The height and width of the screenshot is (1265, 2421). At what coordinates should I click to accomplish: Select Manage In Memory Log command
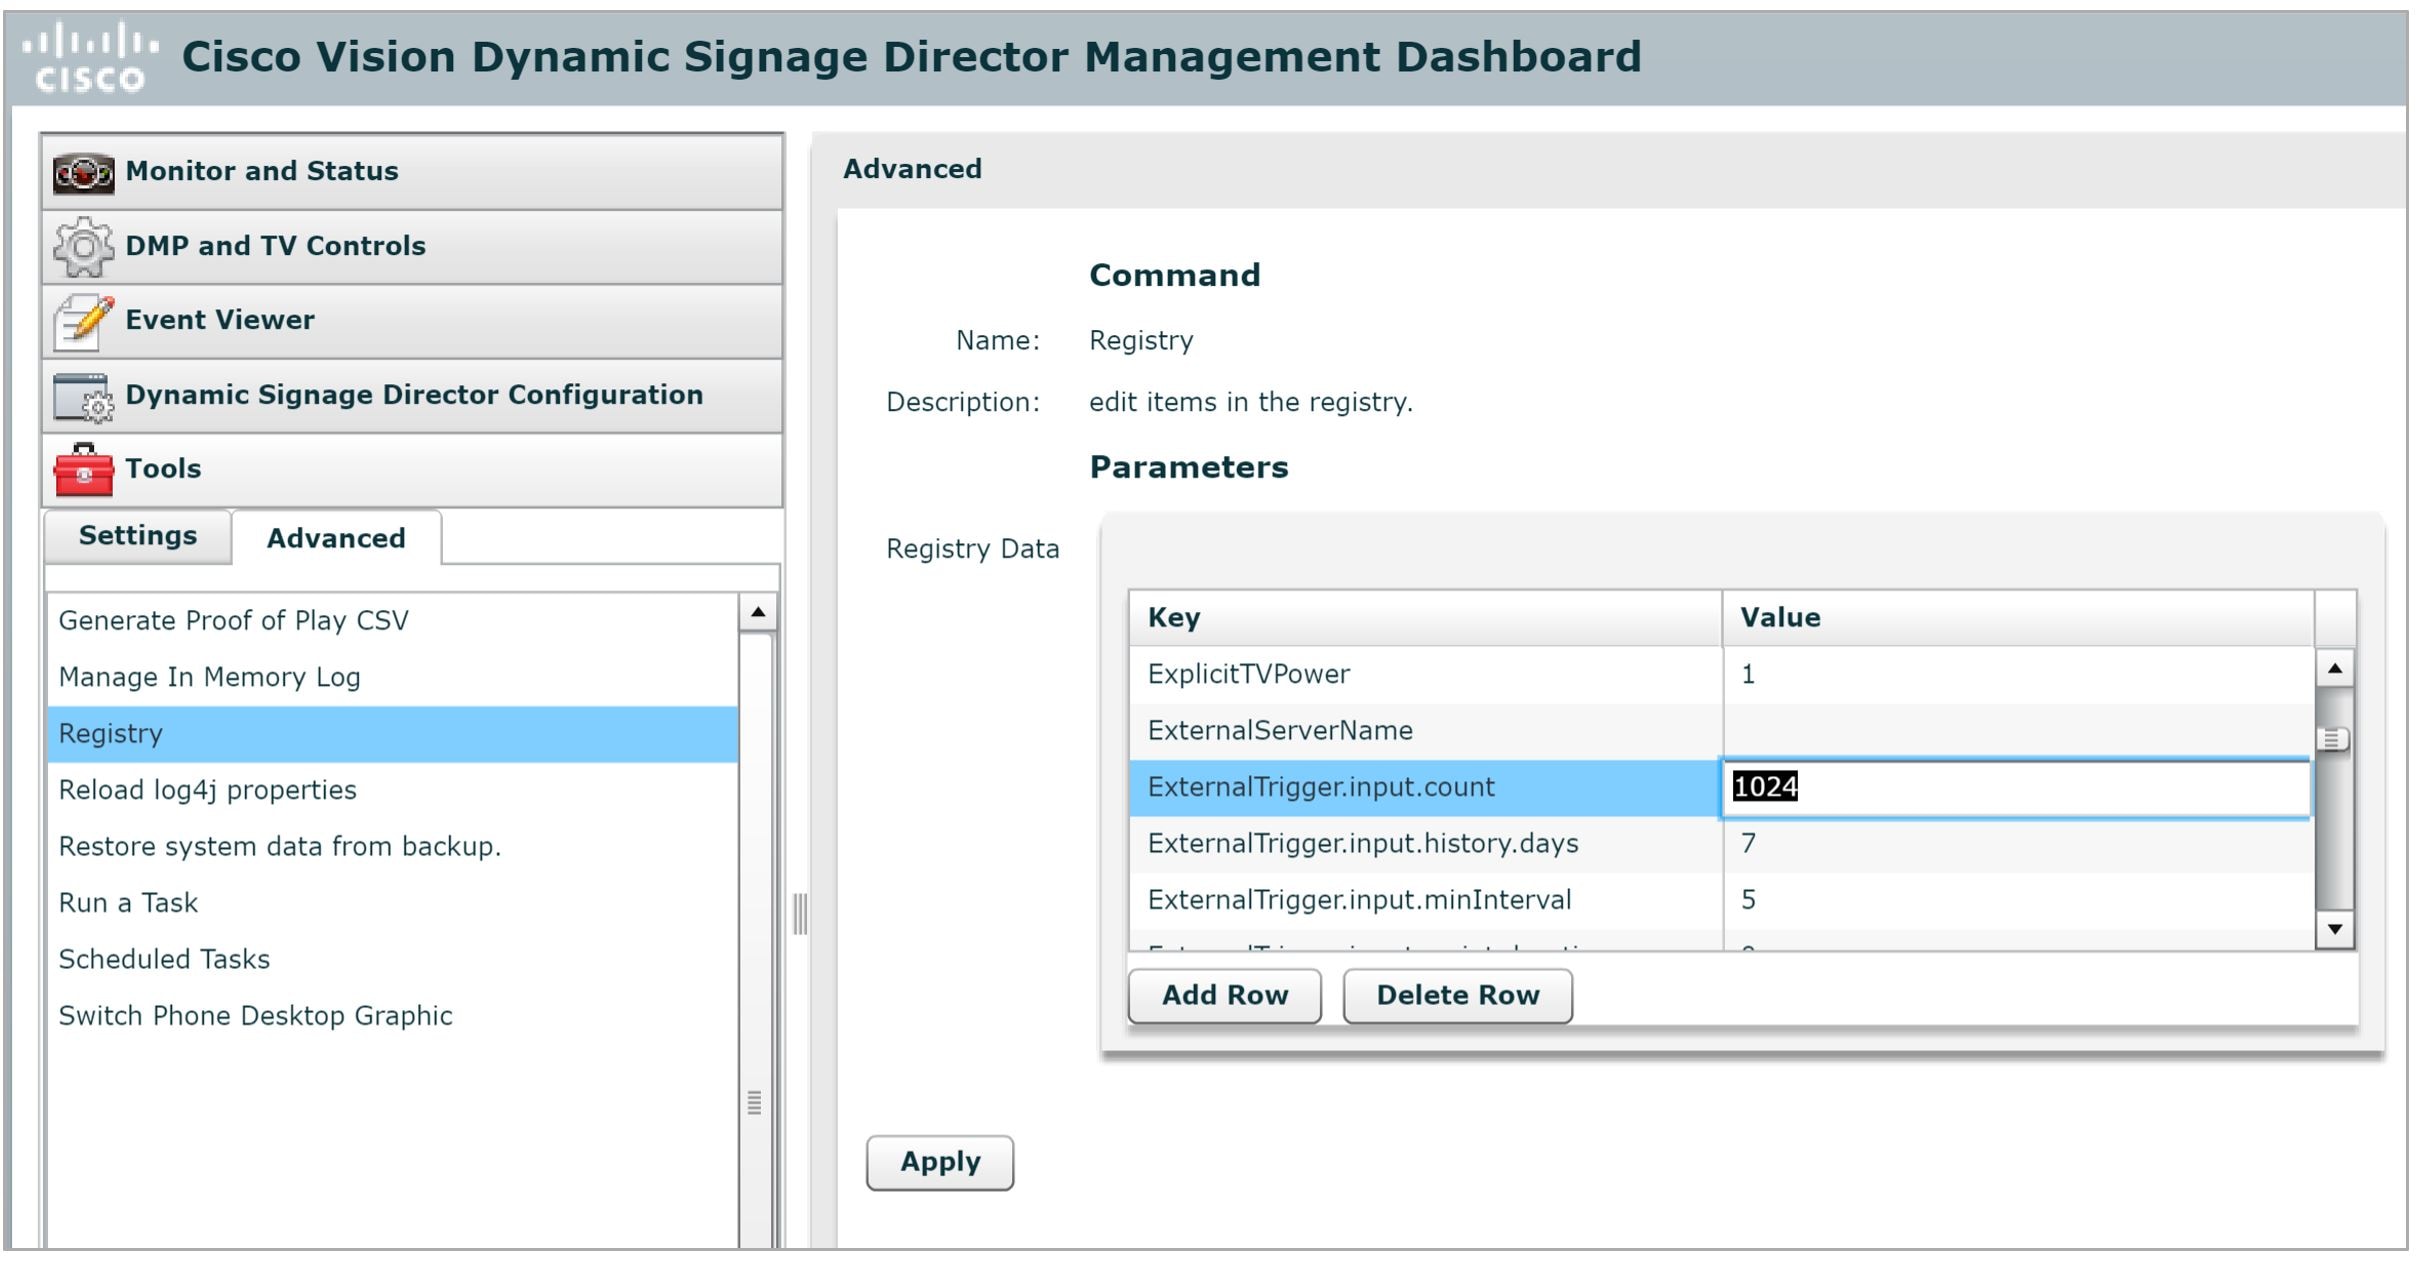[x=393, y=677]
